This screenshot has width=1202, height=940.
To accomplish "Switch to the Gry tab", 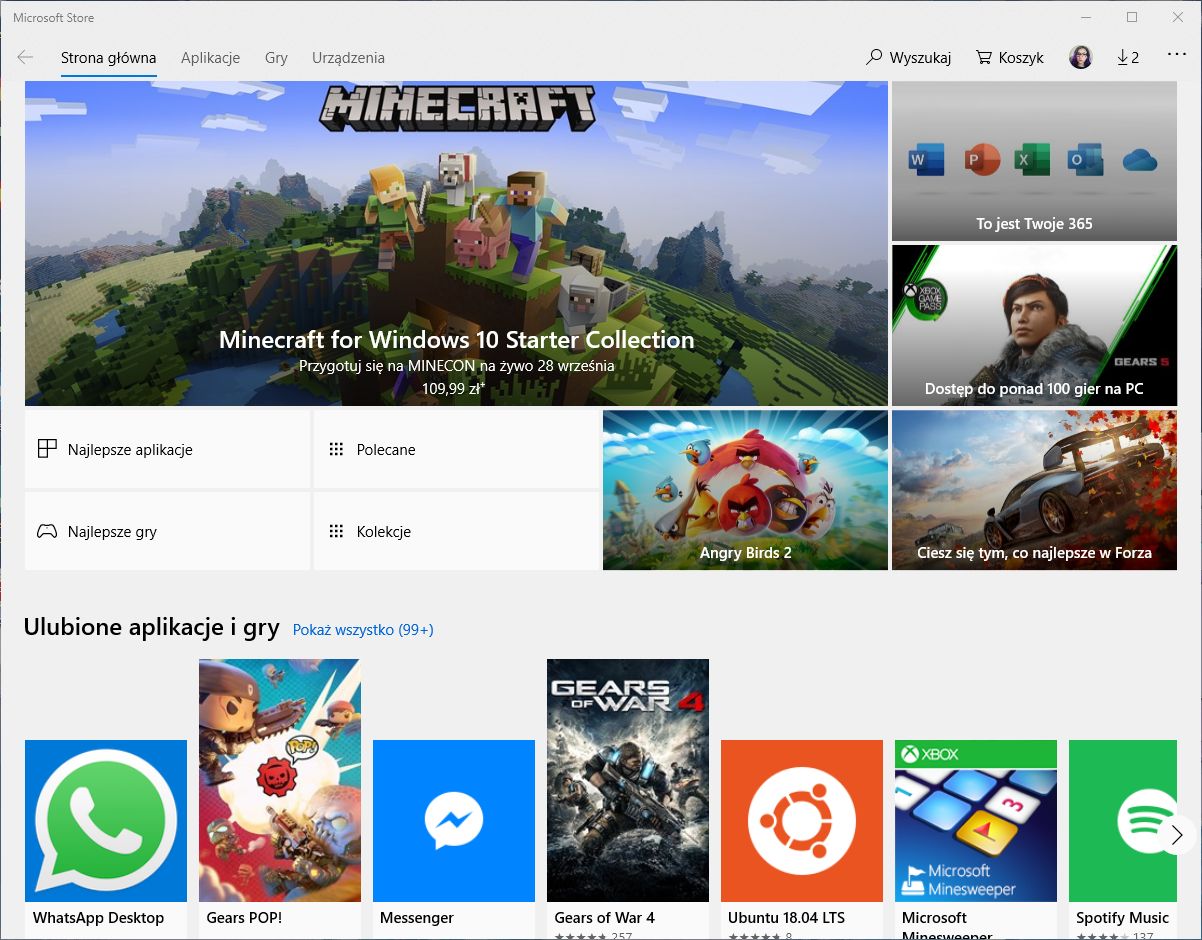I will pyautogui.click(x=276, y=58).
